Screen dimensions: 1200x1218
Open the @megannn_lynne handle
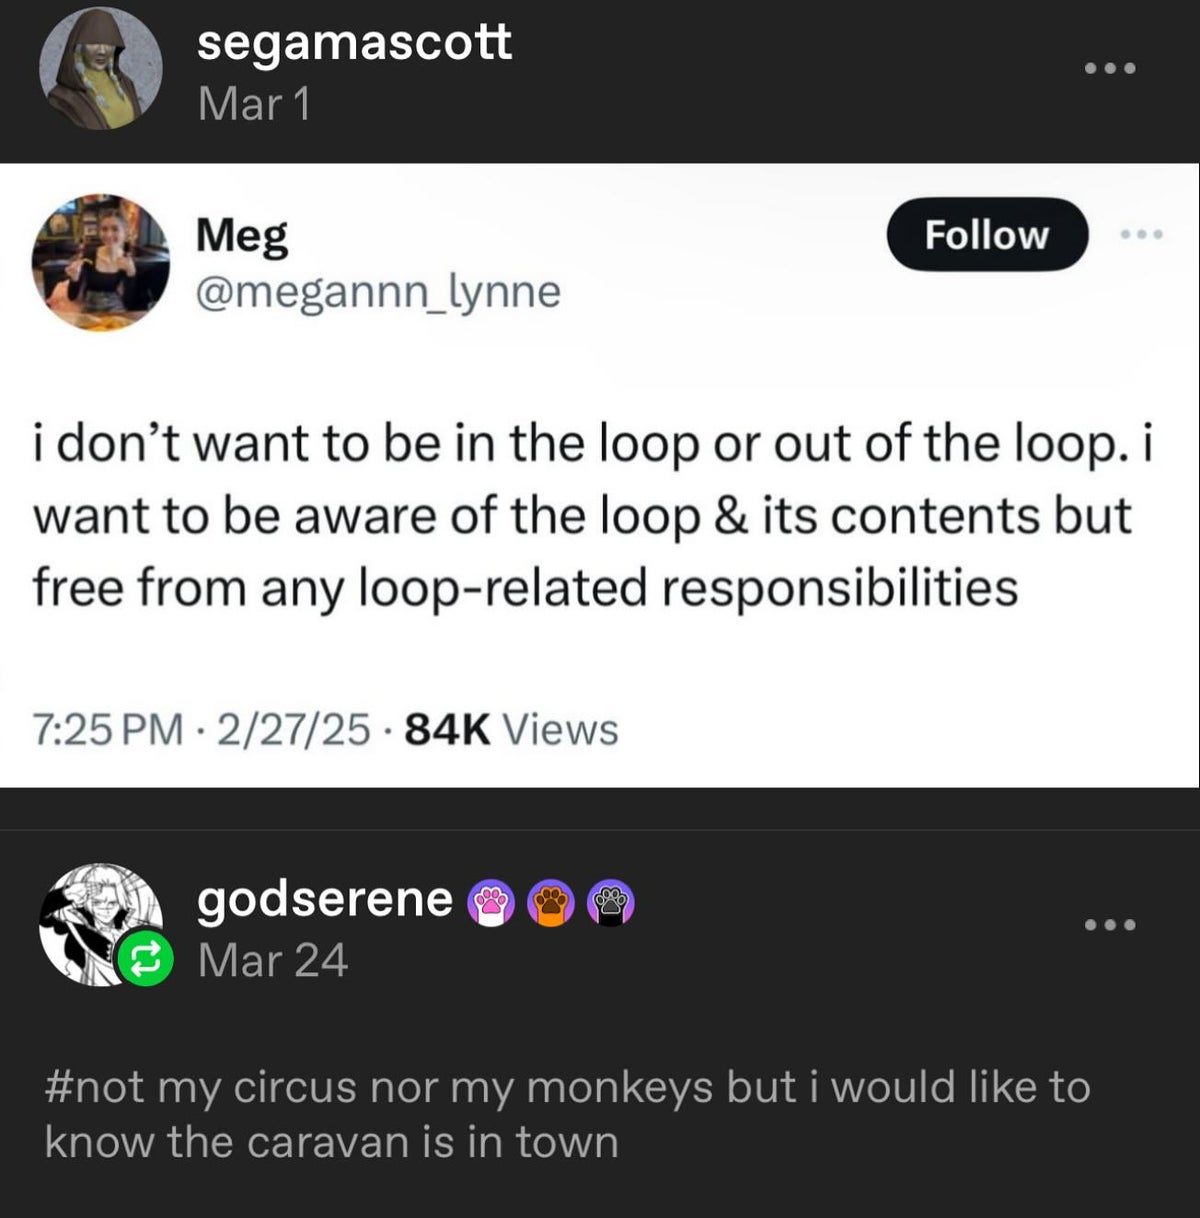point(378,292)
